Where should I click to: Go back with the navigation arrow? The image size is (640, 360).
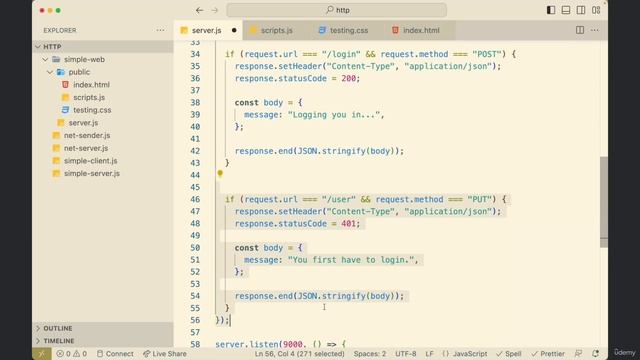coord(199,10)
